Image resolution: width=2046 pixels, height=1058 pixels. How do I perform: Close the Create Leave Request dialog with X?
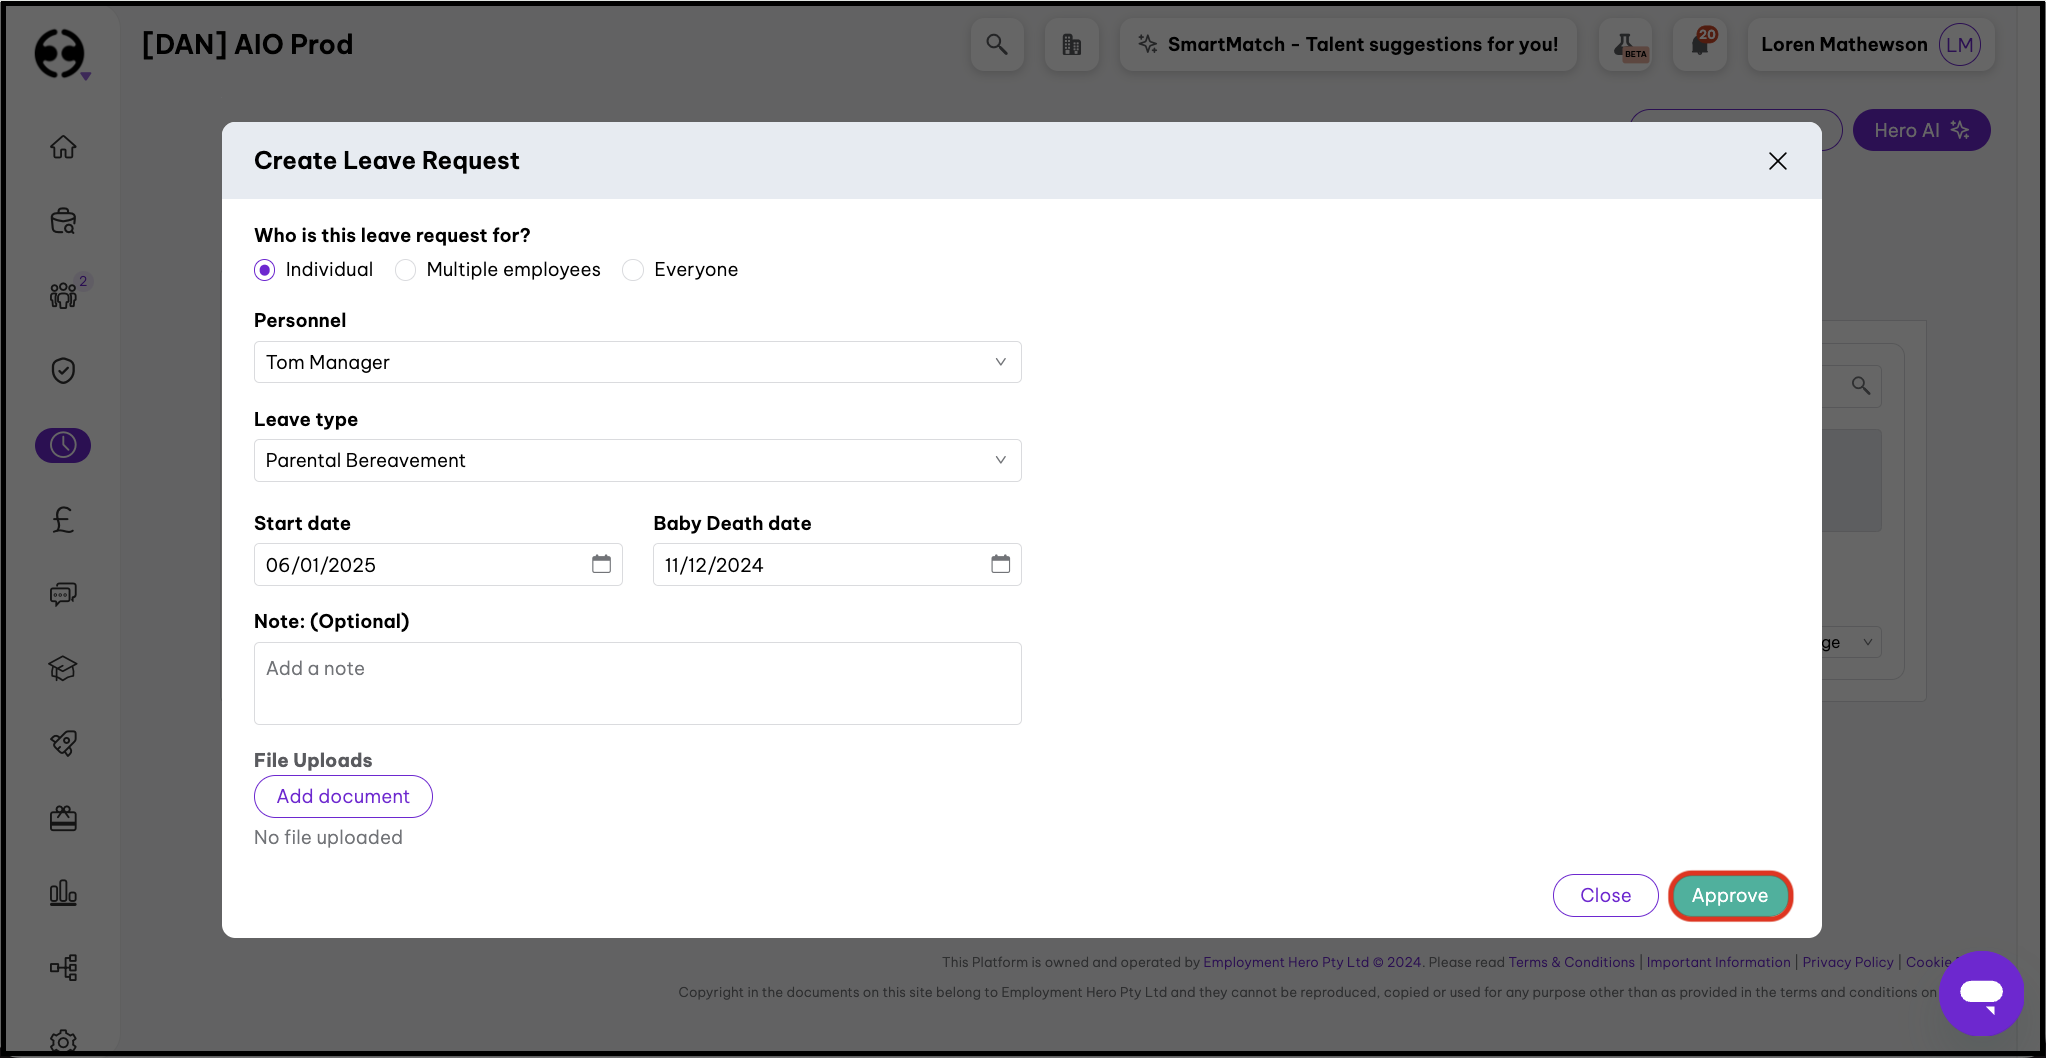[x=1777, y=161]
